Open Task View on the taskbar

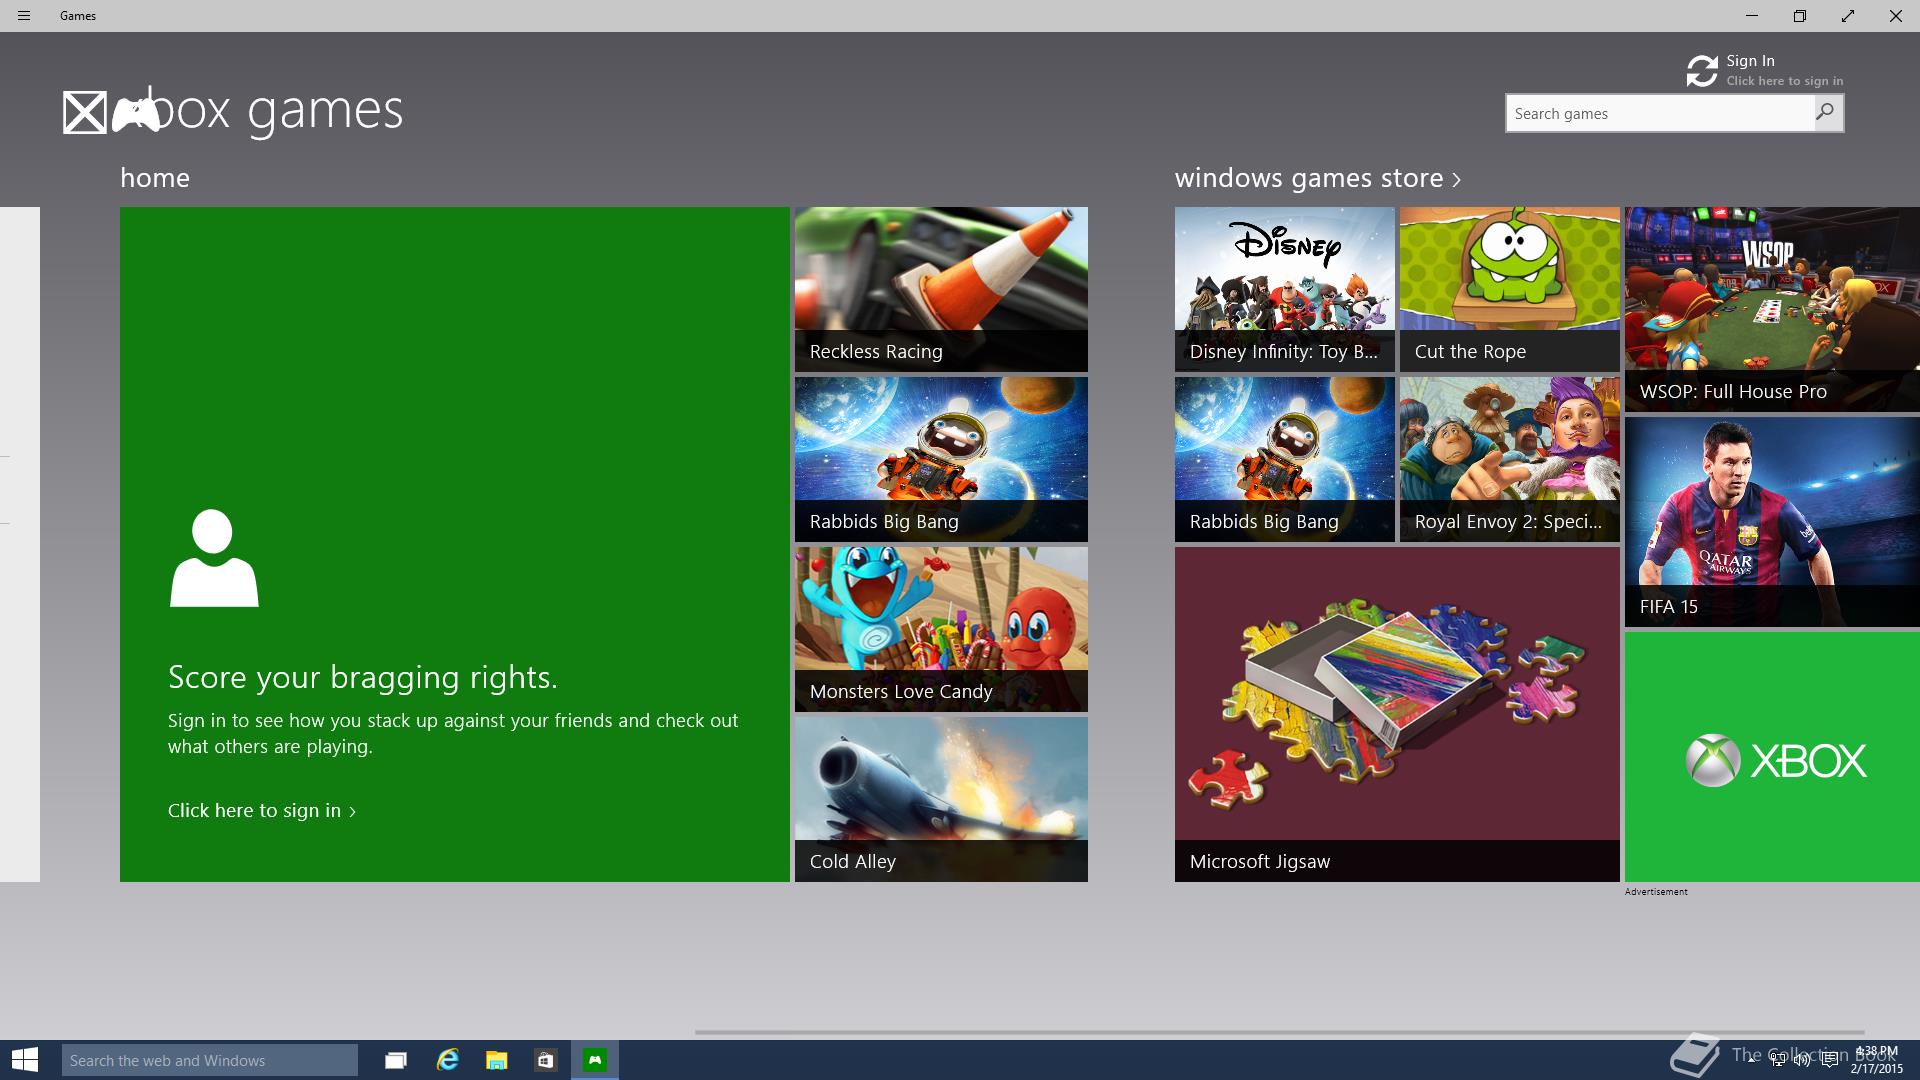pyautogui.click(x=396, y=1060)
